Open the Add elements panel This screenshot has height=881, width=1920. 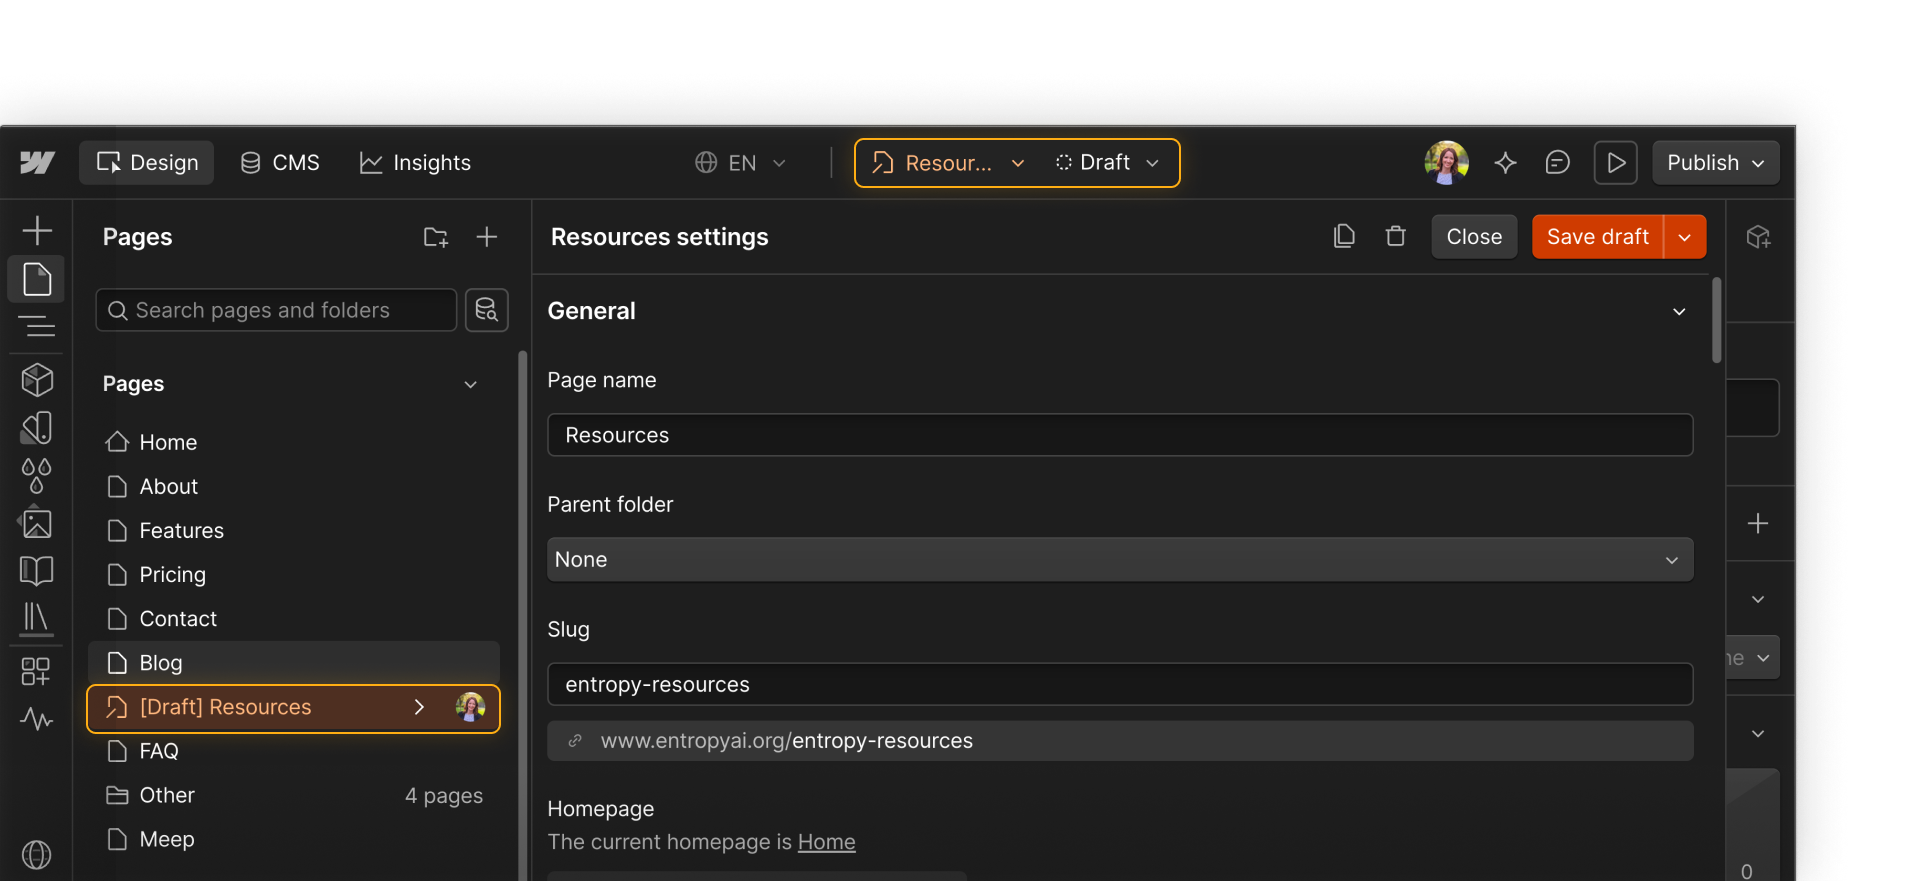(37, 231)
